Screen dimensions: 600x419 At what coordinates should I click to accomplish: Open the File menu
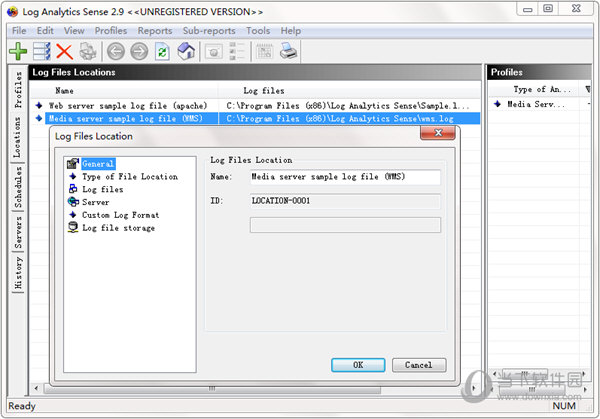tap(19, 31)
